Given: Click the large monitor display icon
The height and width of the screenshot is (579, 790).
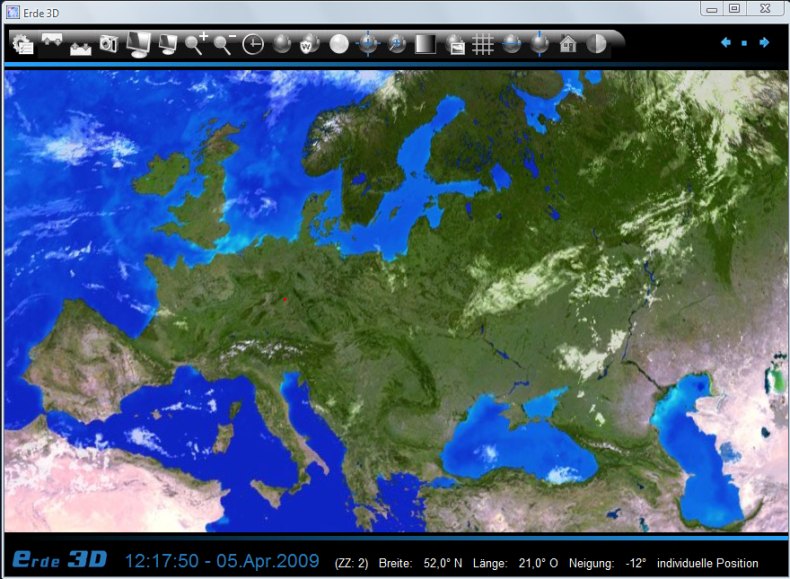Looking at the screenshot, I should [x=138, y=44].
